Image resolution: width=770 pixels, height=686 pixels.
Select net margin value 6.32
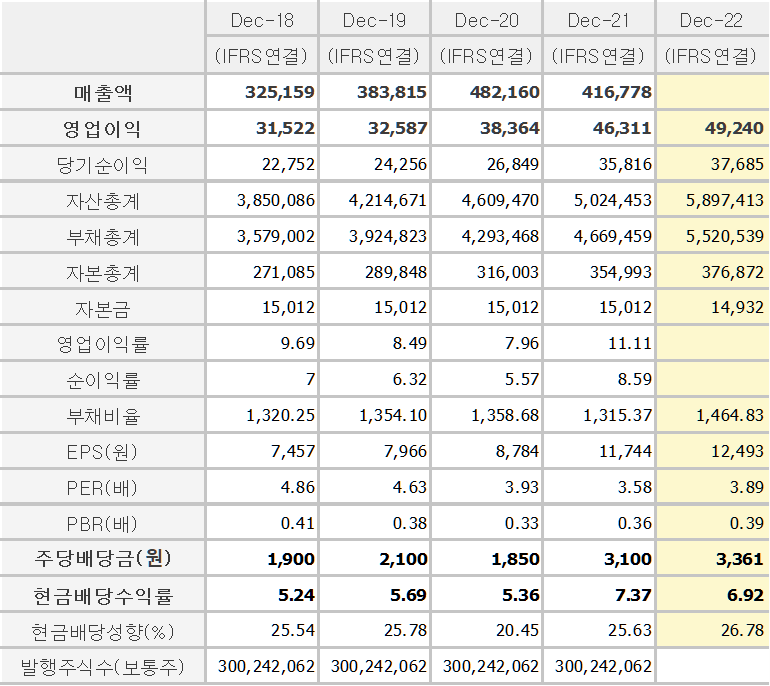pyautogui.click(x=410, y=379)
